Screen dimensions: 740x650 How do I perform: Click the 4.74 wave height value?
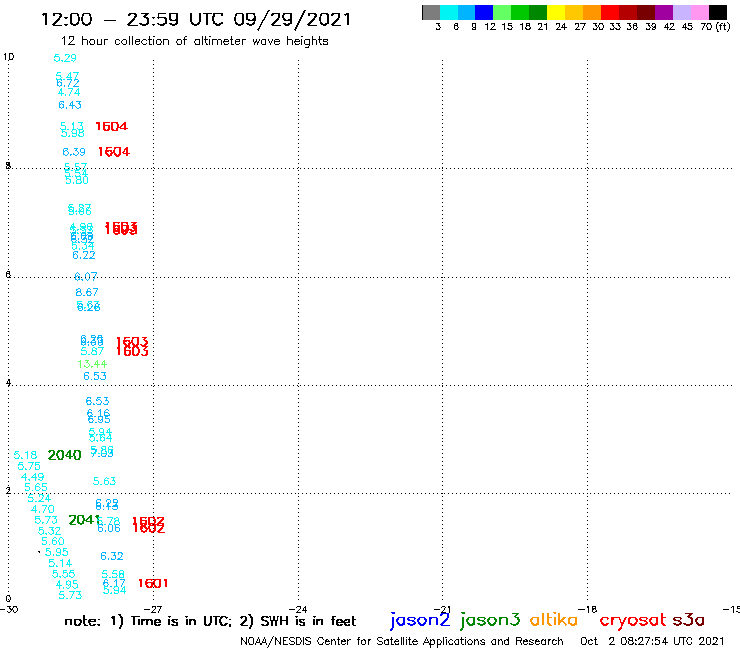[69, 92]
